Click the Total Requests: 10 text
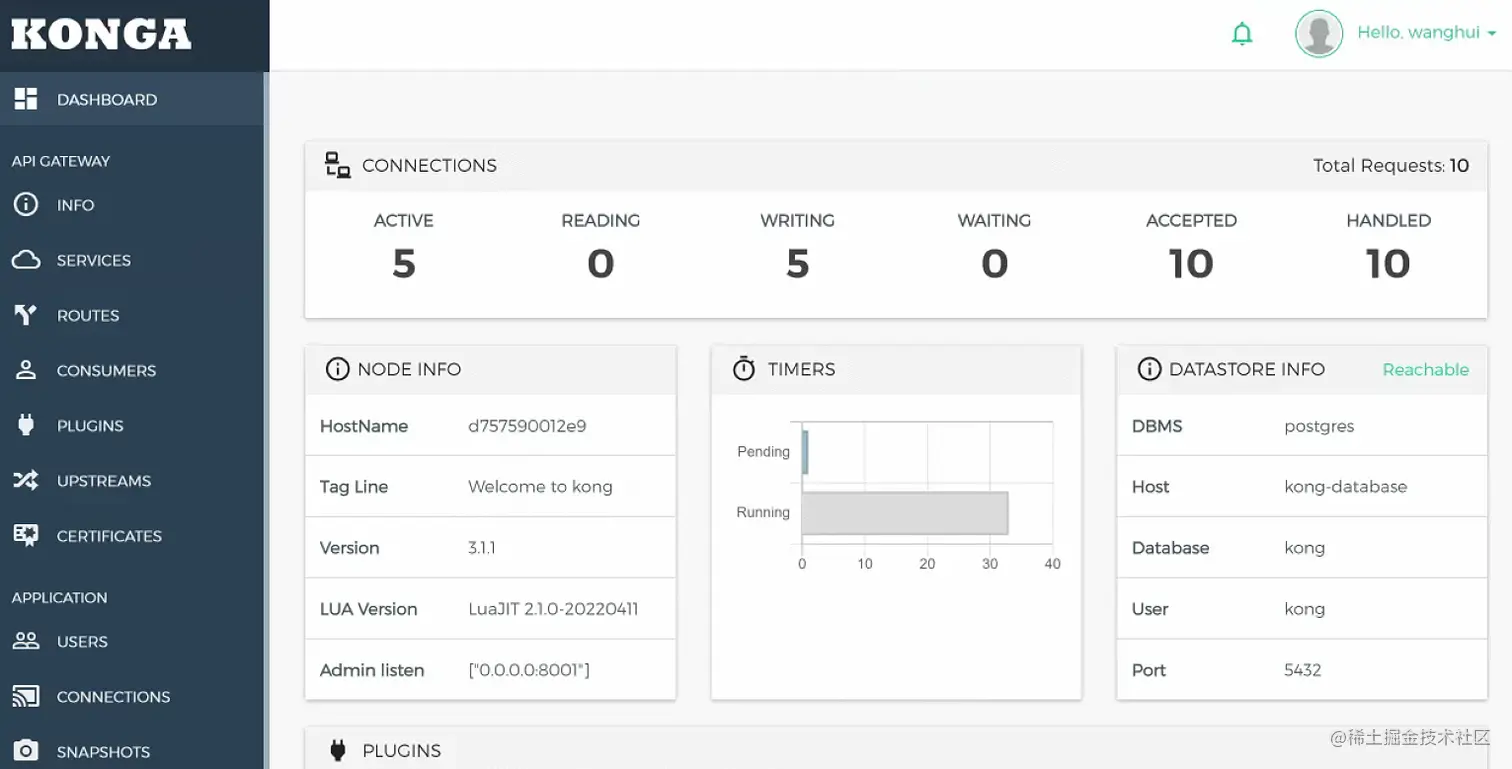The image size is (1512, 769). pyautogui.click(x=1391, y=165)
